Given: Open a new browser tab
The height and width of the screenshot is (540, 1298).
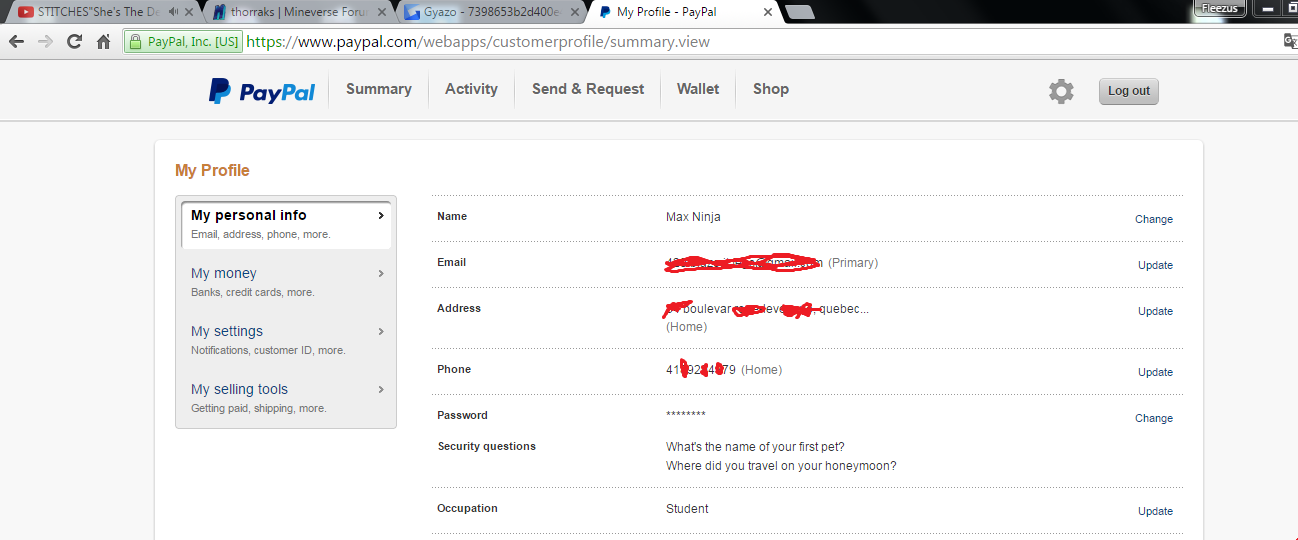Looking at the screenshot, I should tap(799, 12).
